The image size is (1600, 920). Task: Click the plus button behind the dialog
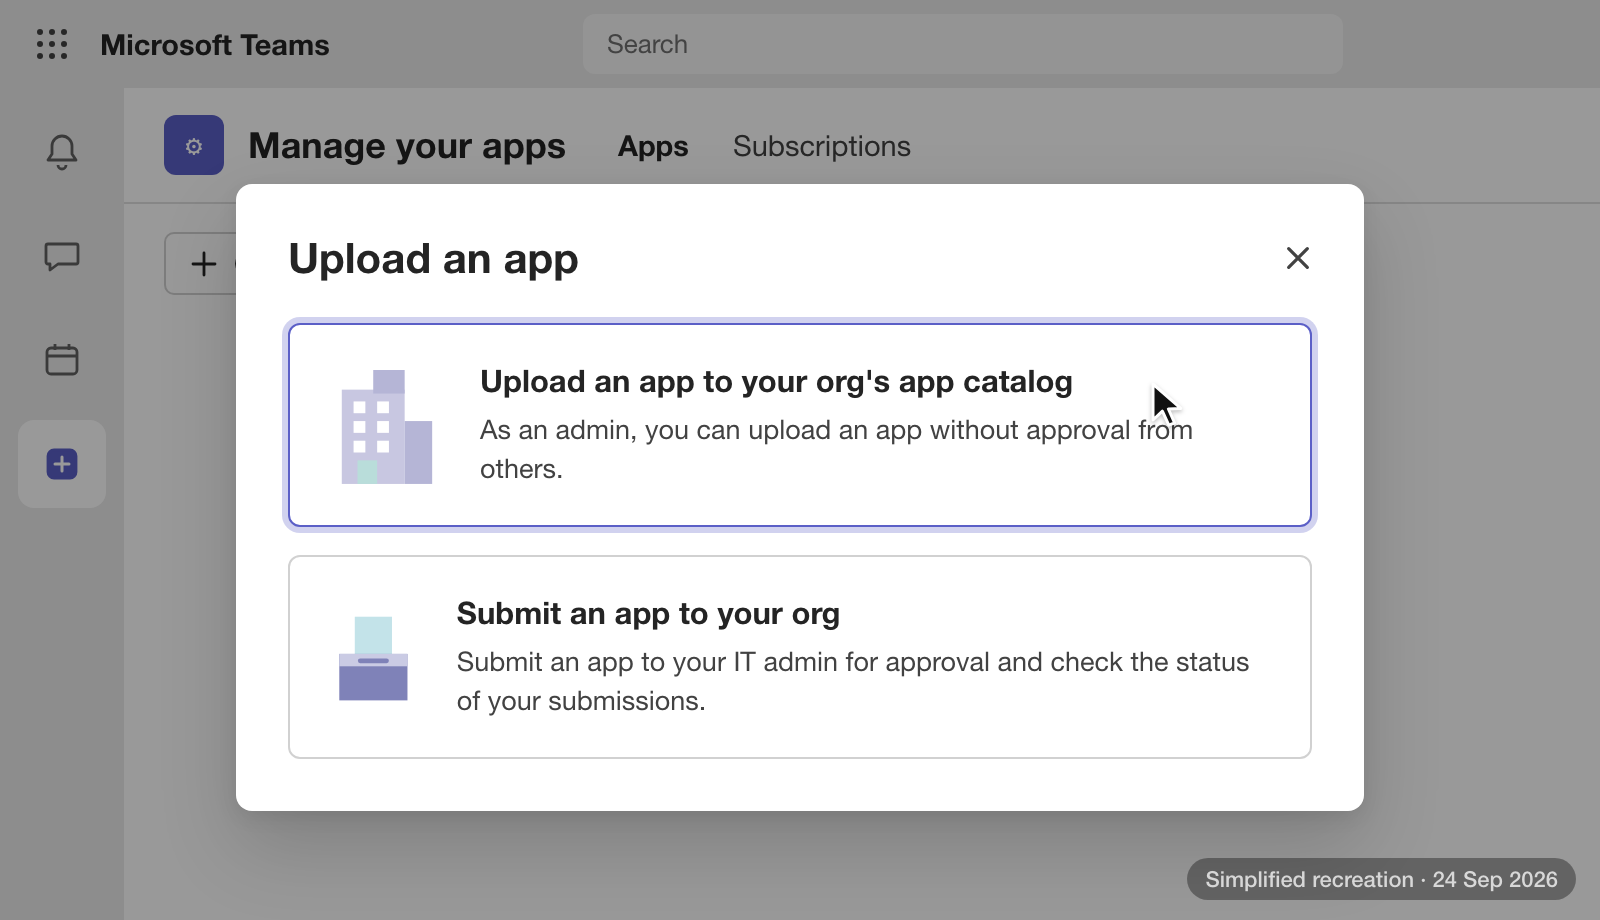[202, 264]
